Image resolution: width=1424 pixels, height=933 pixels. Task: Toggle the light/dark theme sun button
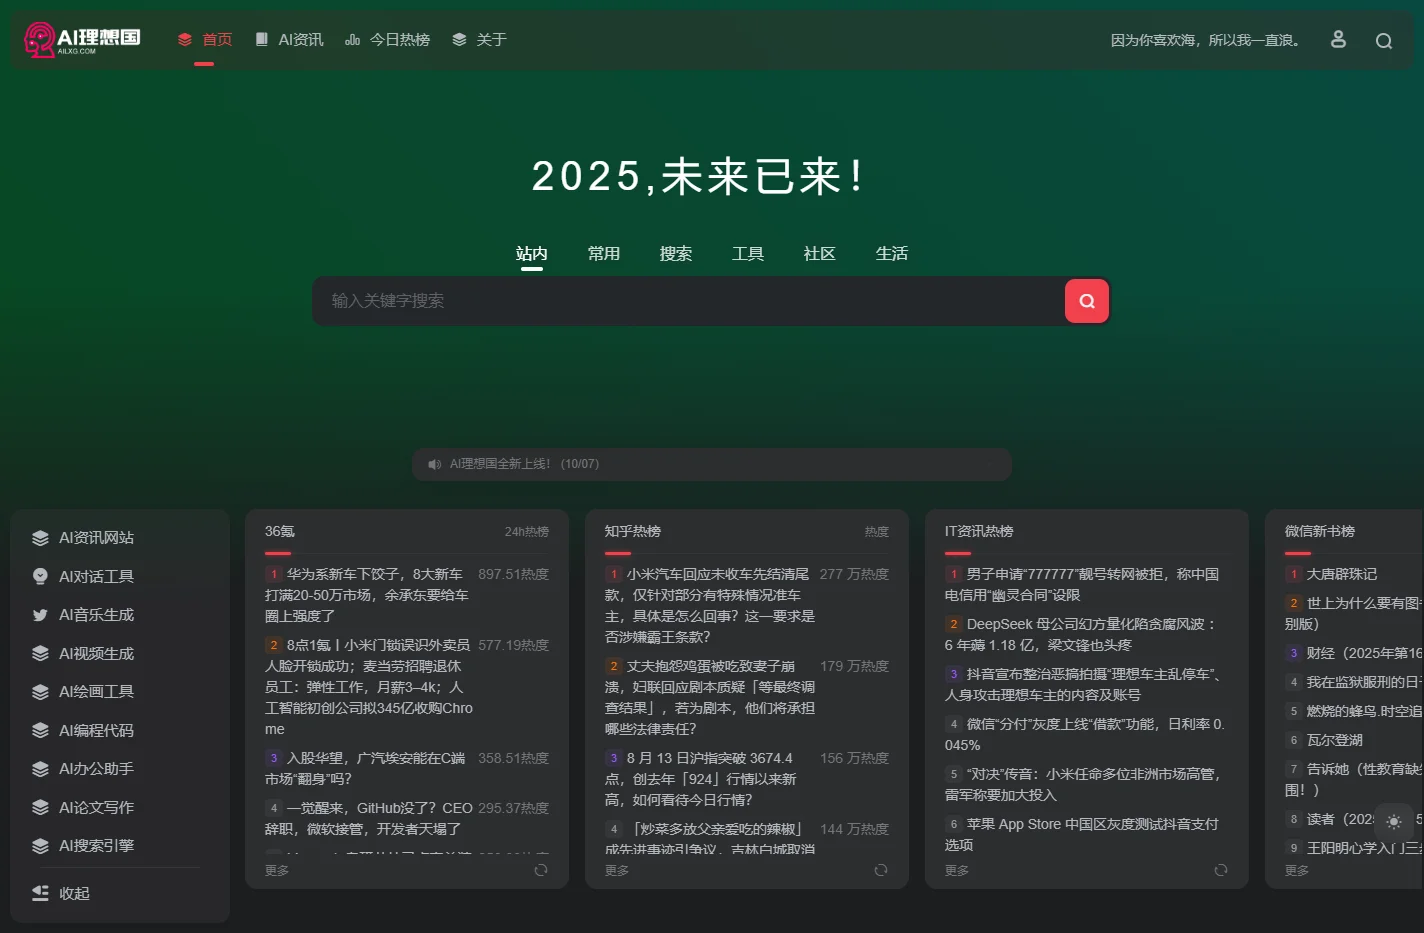click(x=1394, y=821)
